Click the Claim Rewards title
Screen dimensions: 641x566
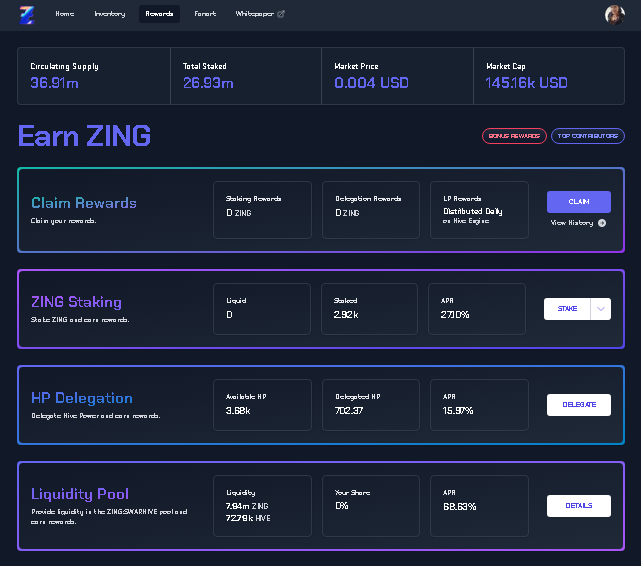[x=84, y=203]
